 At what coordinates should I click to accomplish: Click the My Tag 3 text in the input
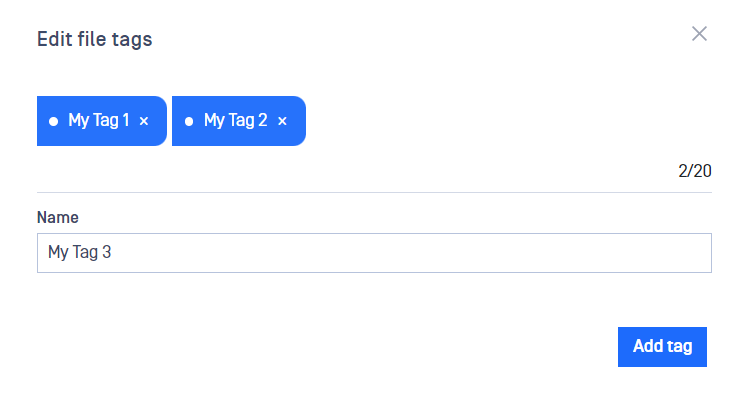(x=79, y=252)
